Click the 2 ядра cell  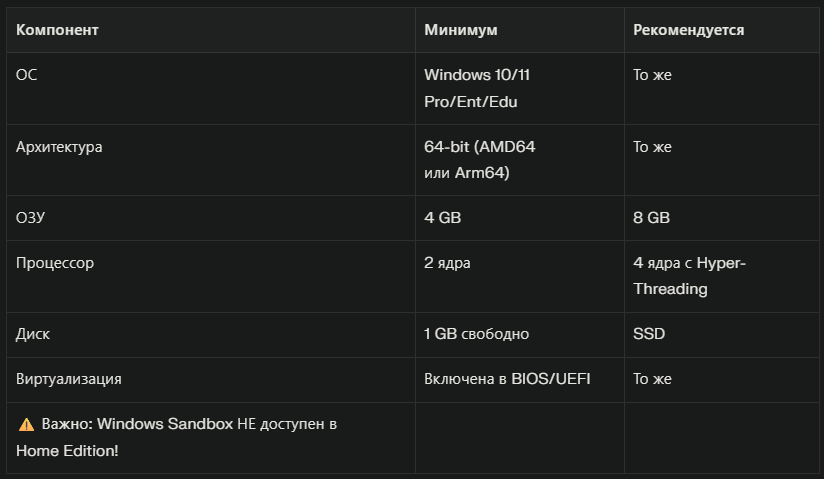(447, 263)
